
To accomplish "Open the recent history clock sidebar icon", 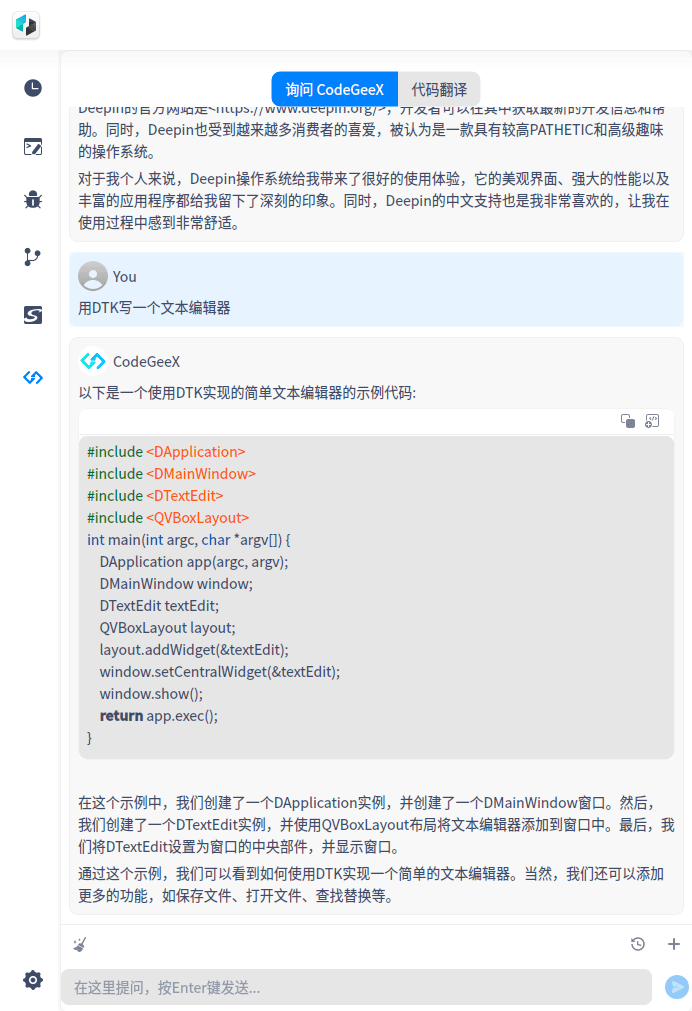I will pyautogui.click(x=33, y=88).
